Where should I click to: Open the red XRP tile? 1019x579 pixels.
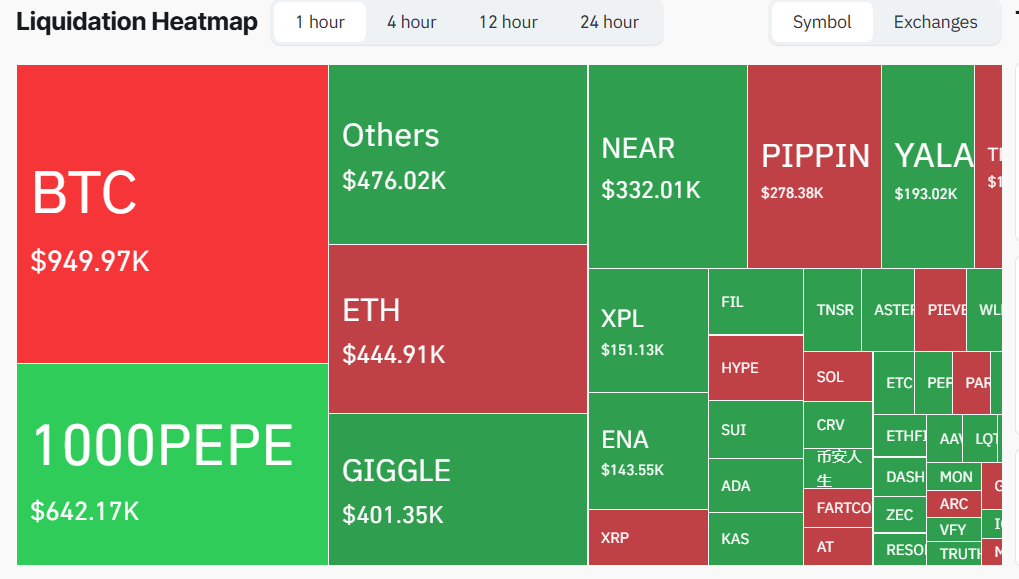647,537
